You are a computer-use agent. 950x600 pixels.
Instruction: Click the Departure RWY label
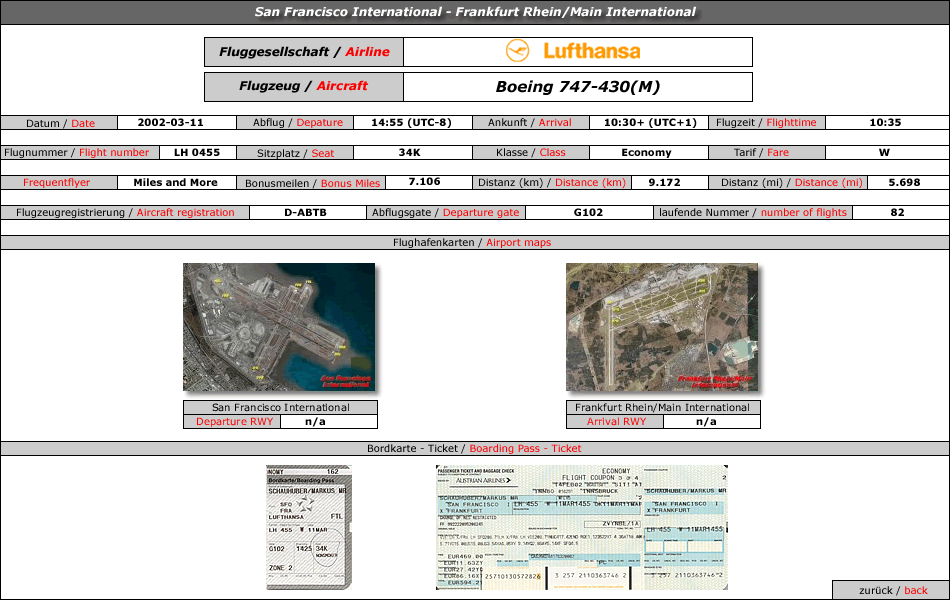pyautogui.click(x=234, y=422)
